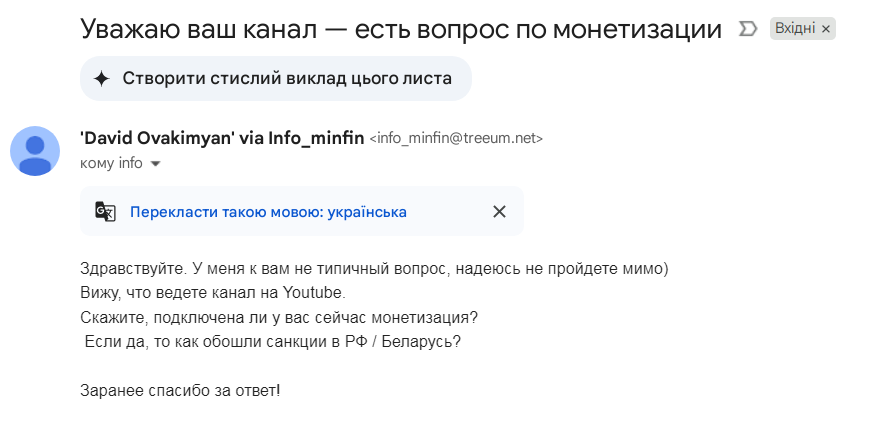Remove the Вхідні label via its x
This screenshot has width=871, height=421.
(825, 29)
